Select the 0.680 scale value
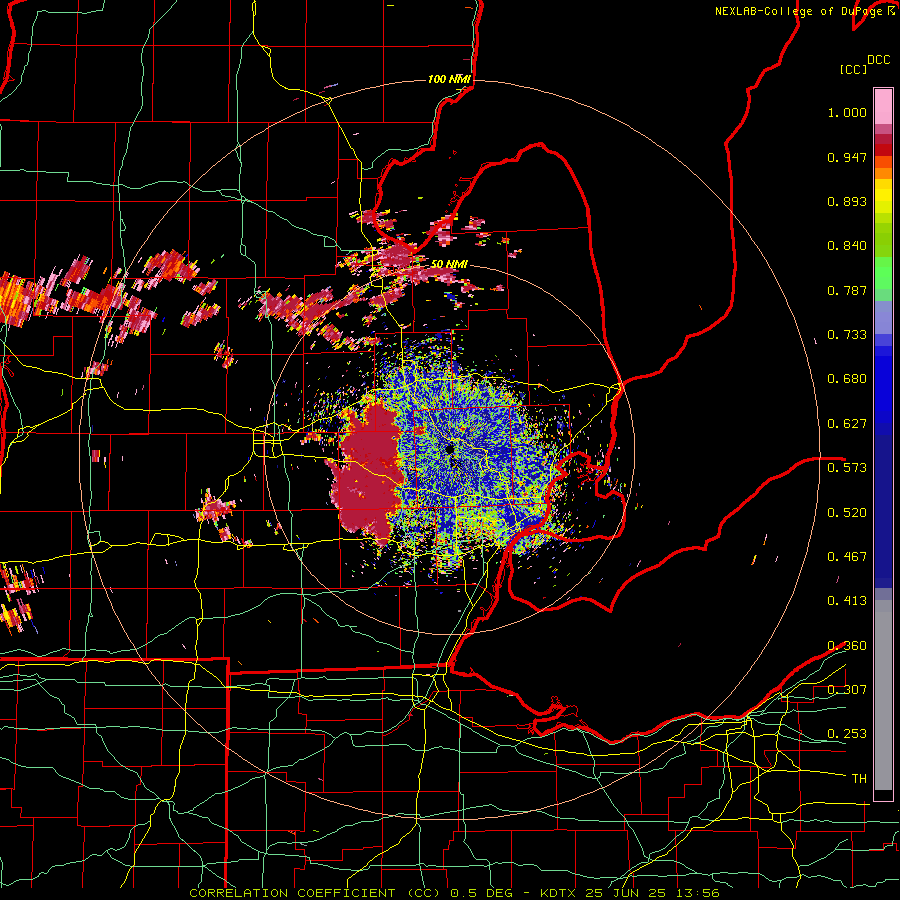Screen dimensions: 900x900 [847, 379]
